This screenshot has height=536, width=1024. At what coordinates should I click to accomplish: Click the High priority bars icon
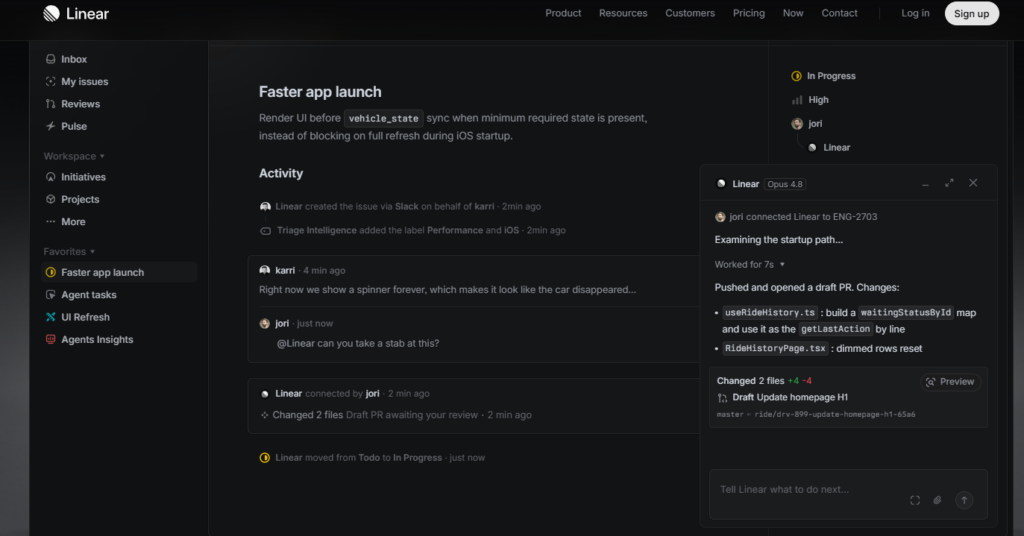pos(797,100)
